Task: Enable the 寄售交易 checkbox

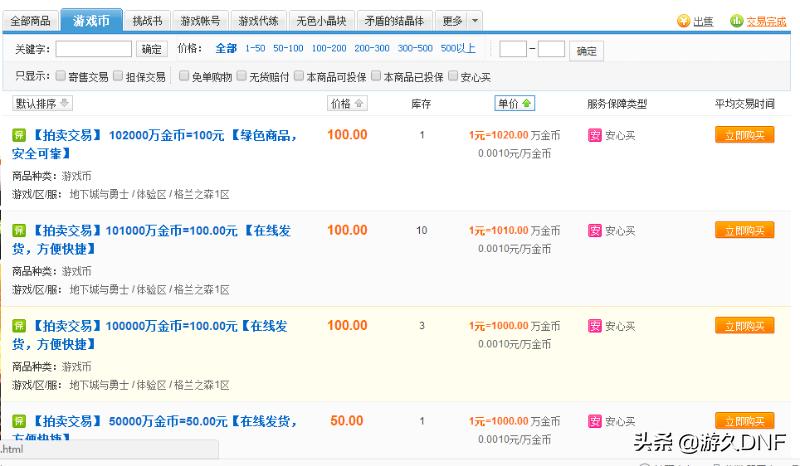Action: (x=61, y=76)
